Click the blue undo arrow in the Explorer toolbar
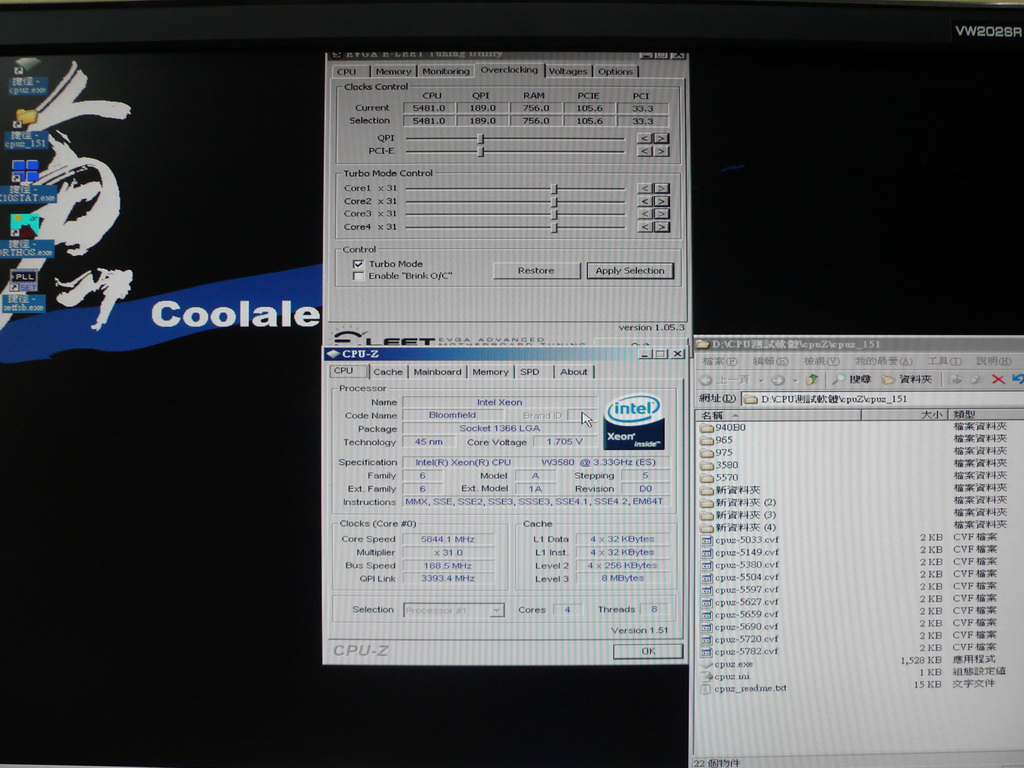Viewport: 1024px width, 768px height. click(1017, 379)
